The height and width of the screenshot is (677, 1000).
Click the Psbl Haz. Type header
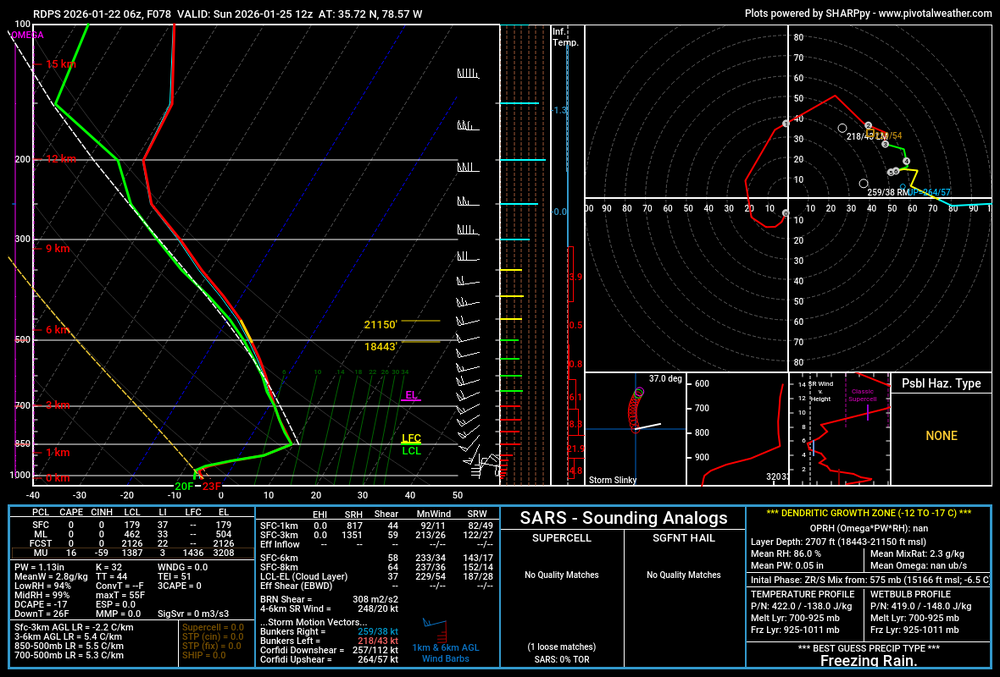pos(941,384)
